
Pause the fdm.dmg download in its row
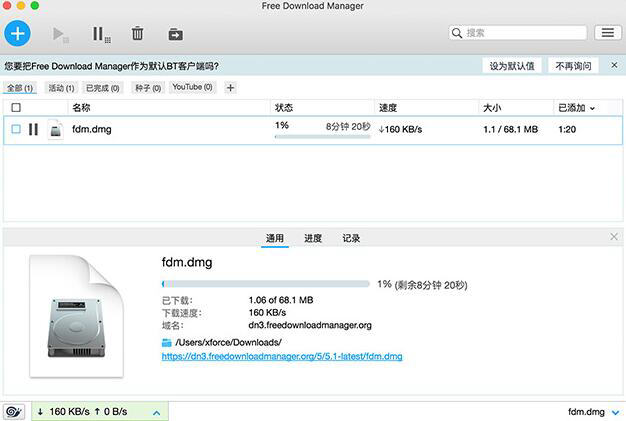point(34,129)
